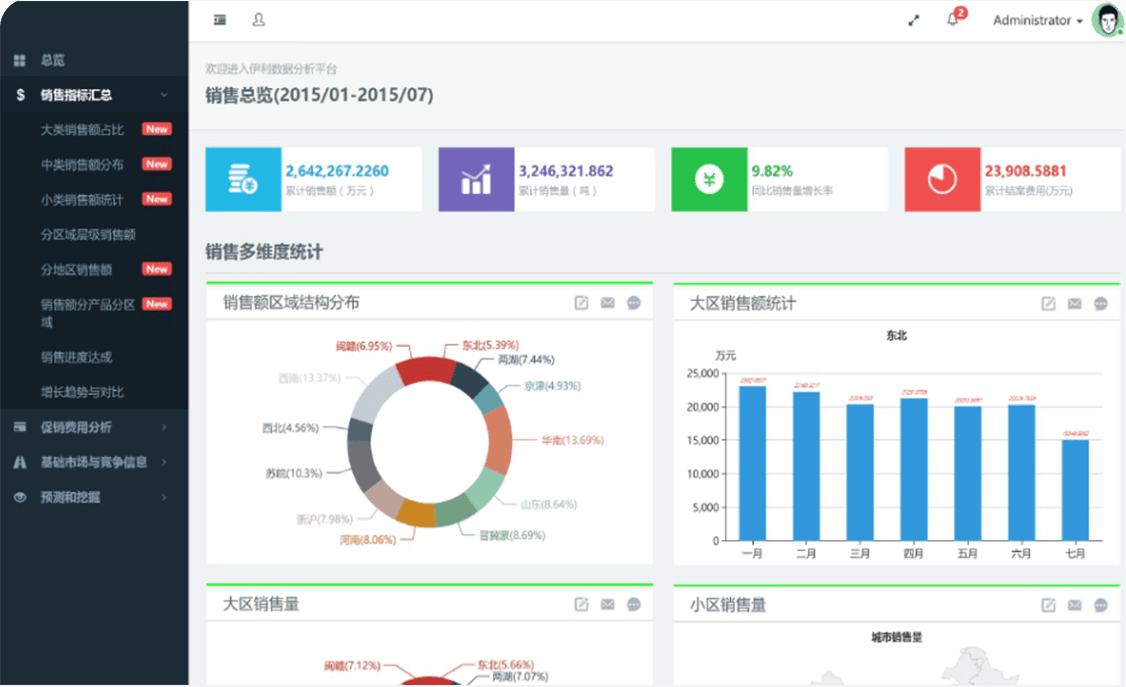
Task: Select the 山东(8.64%) donut chart label
Action: coord(549,505)
